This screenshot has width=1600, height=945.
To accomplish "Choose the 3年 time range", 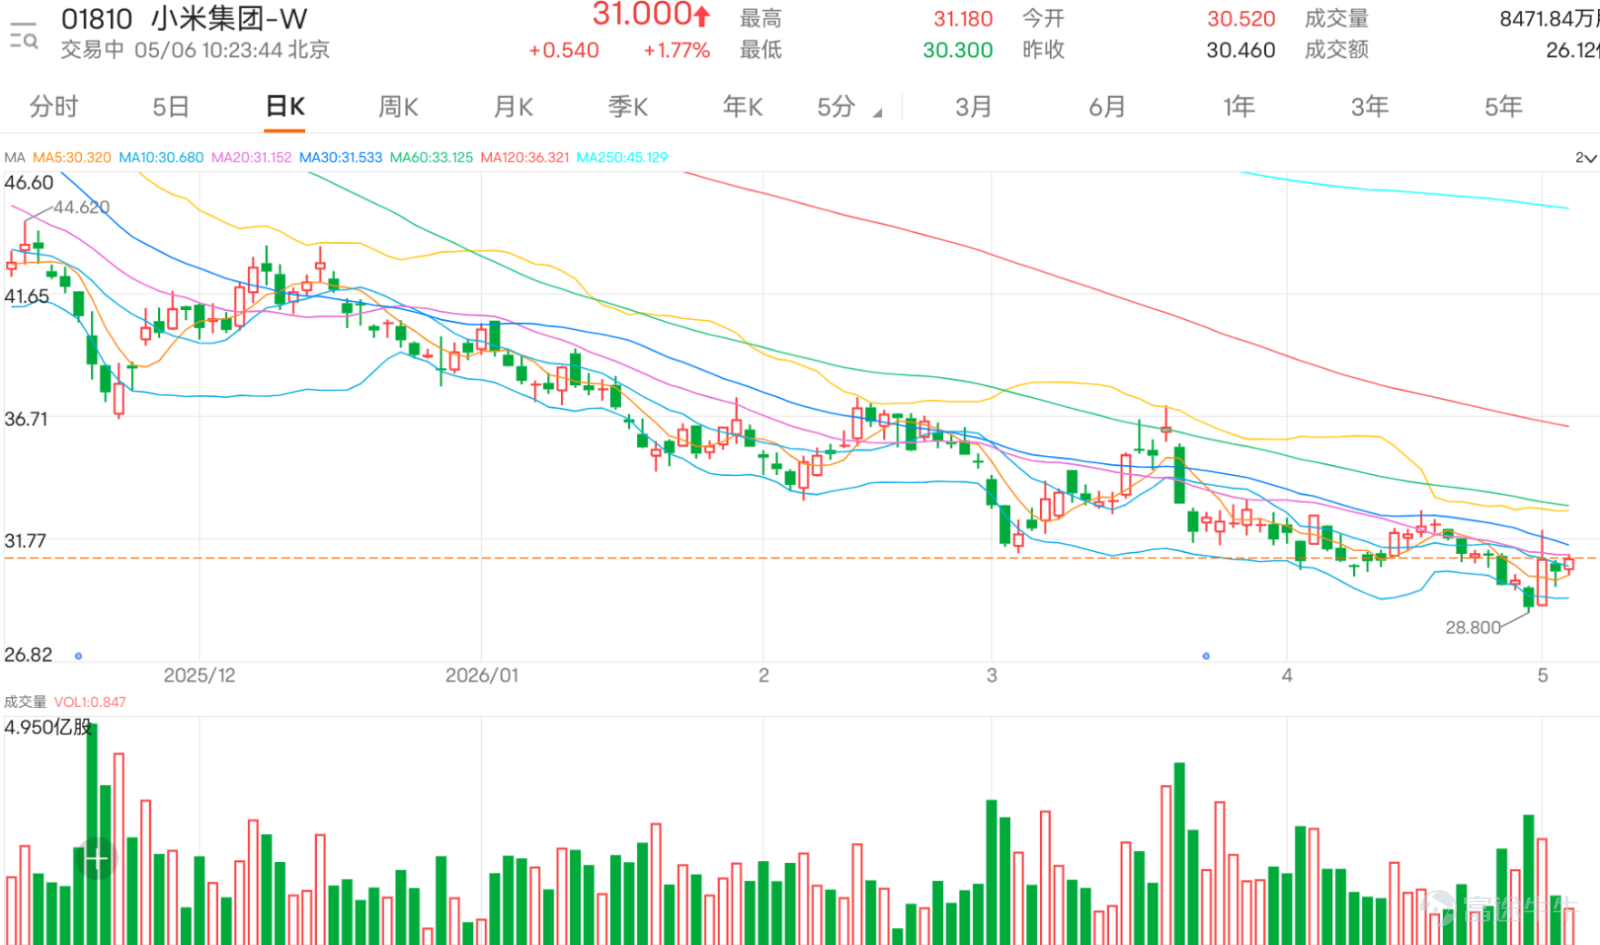I will 1369,106.
